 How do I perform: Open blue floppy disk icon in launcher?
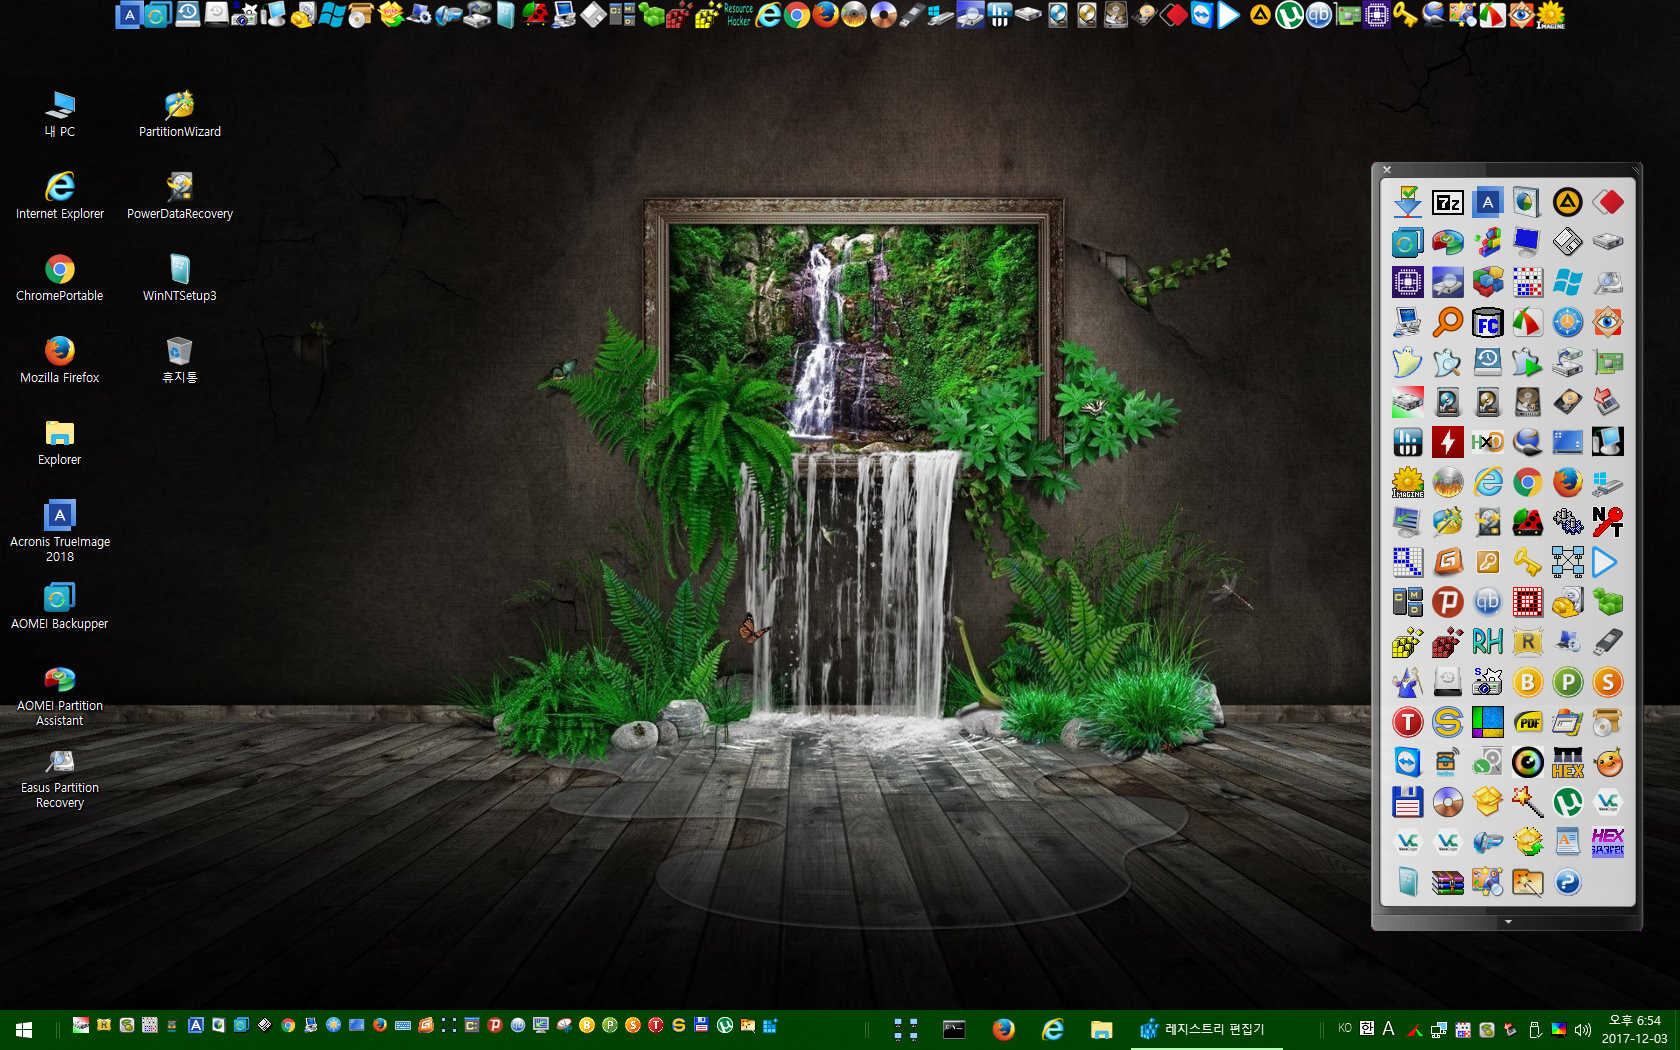pyautogui.click(x=1407, y=802)
